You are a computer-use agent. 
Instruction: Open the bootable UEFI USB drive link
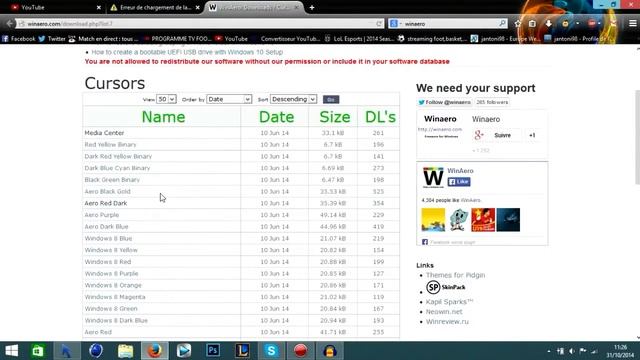187,52
